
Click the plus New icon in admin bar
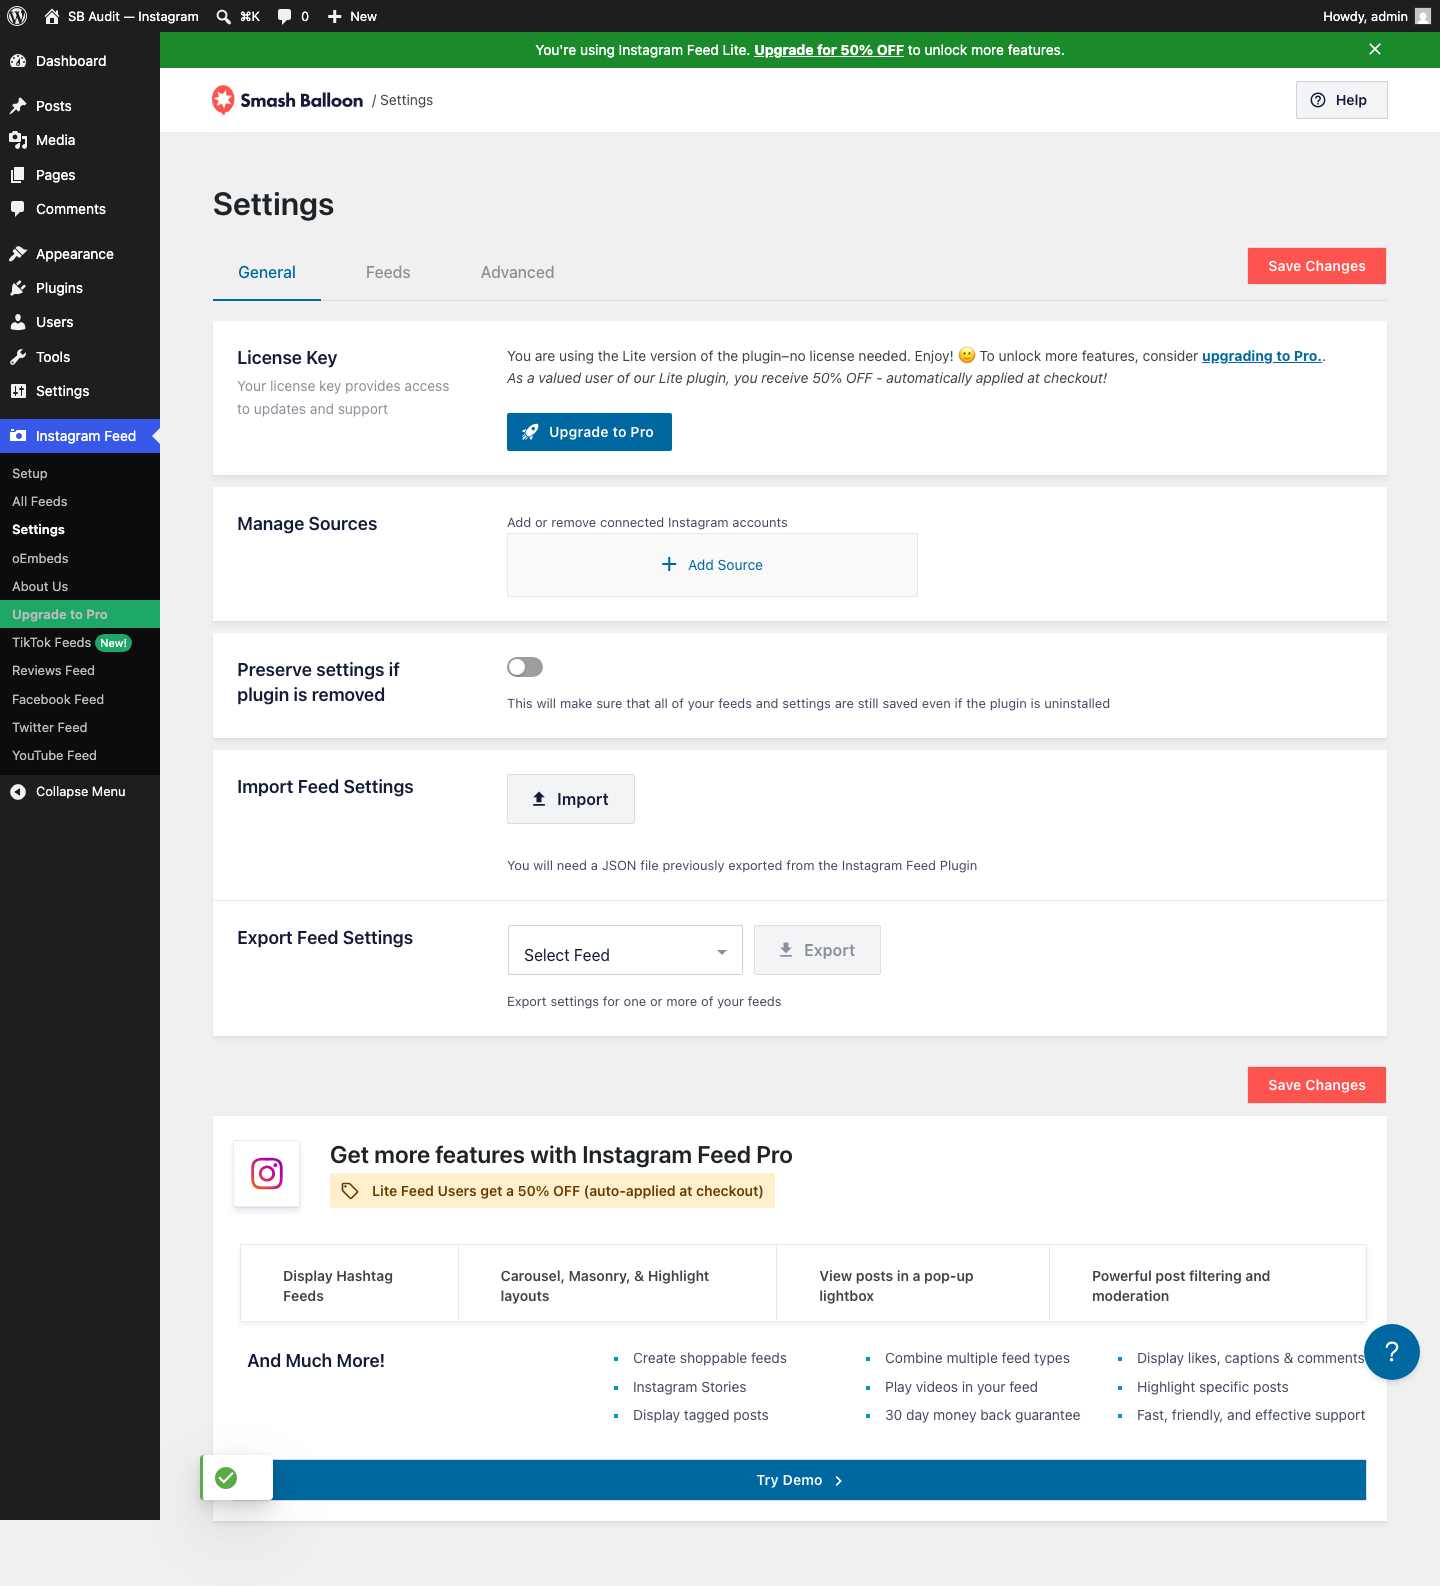pyautogui.click(x=335, y=16)
